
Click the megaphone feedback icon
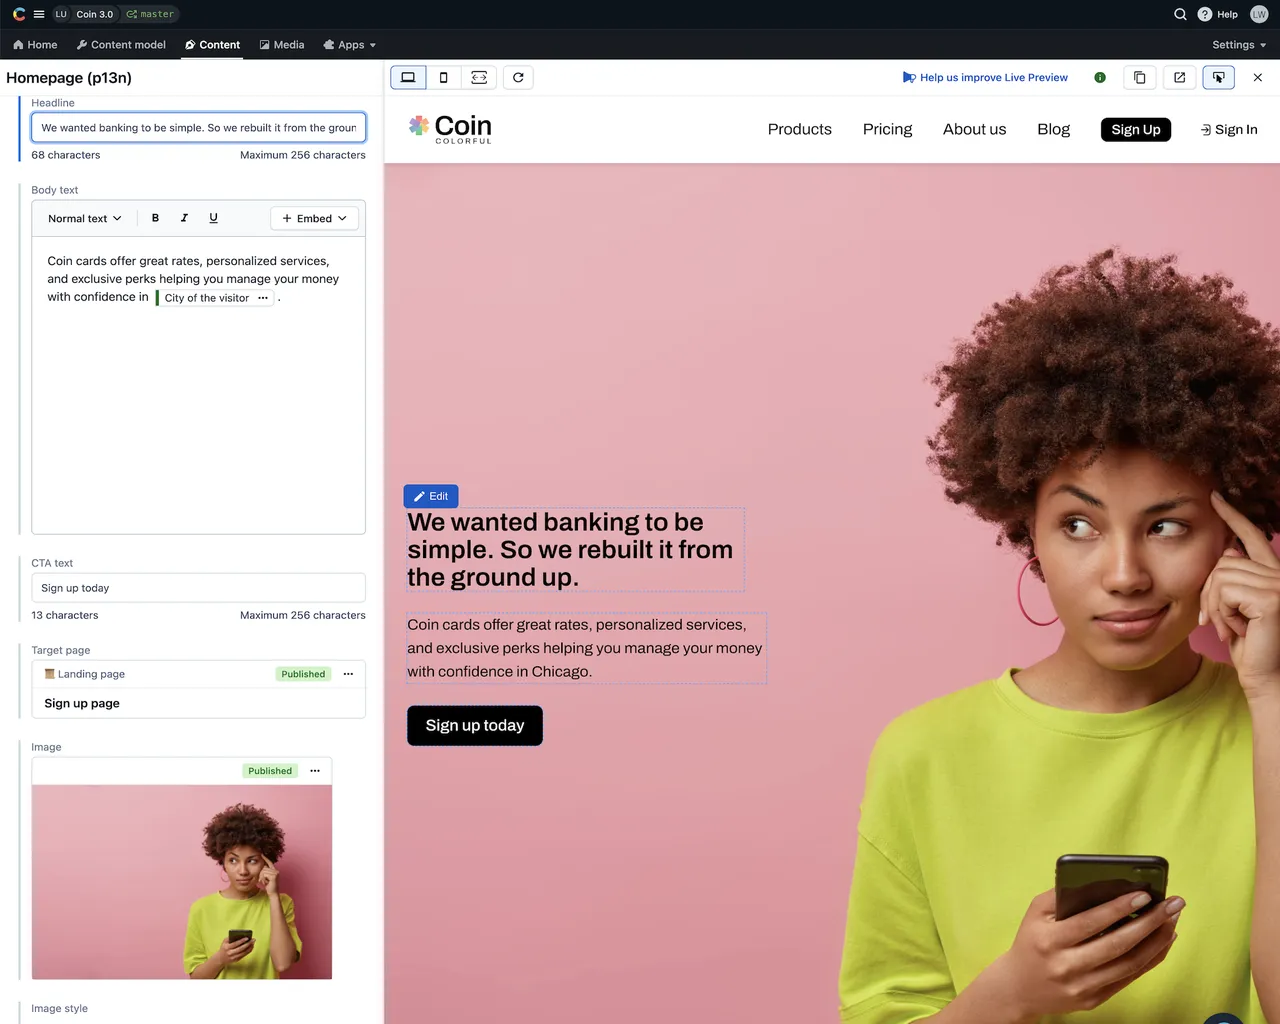pos(909,78)
